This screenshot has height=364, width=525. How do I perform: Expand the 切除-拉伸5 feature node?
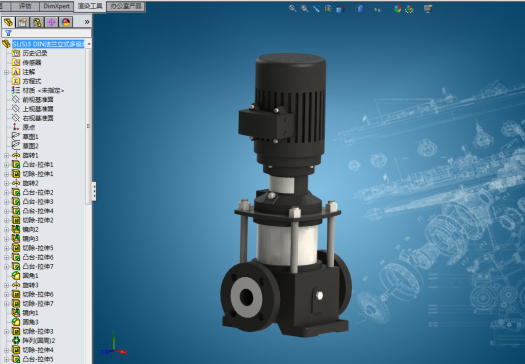[x=6, y=248]
